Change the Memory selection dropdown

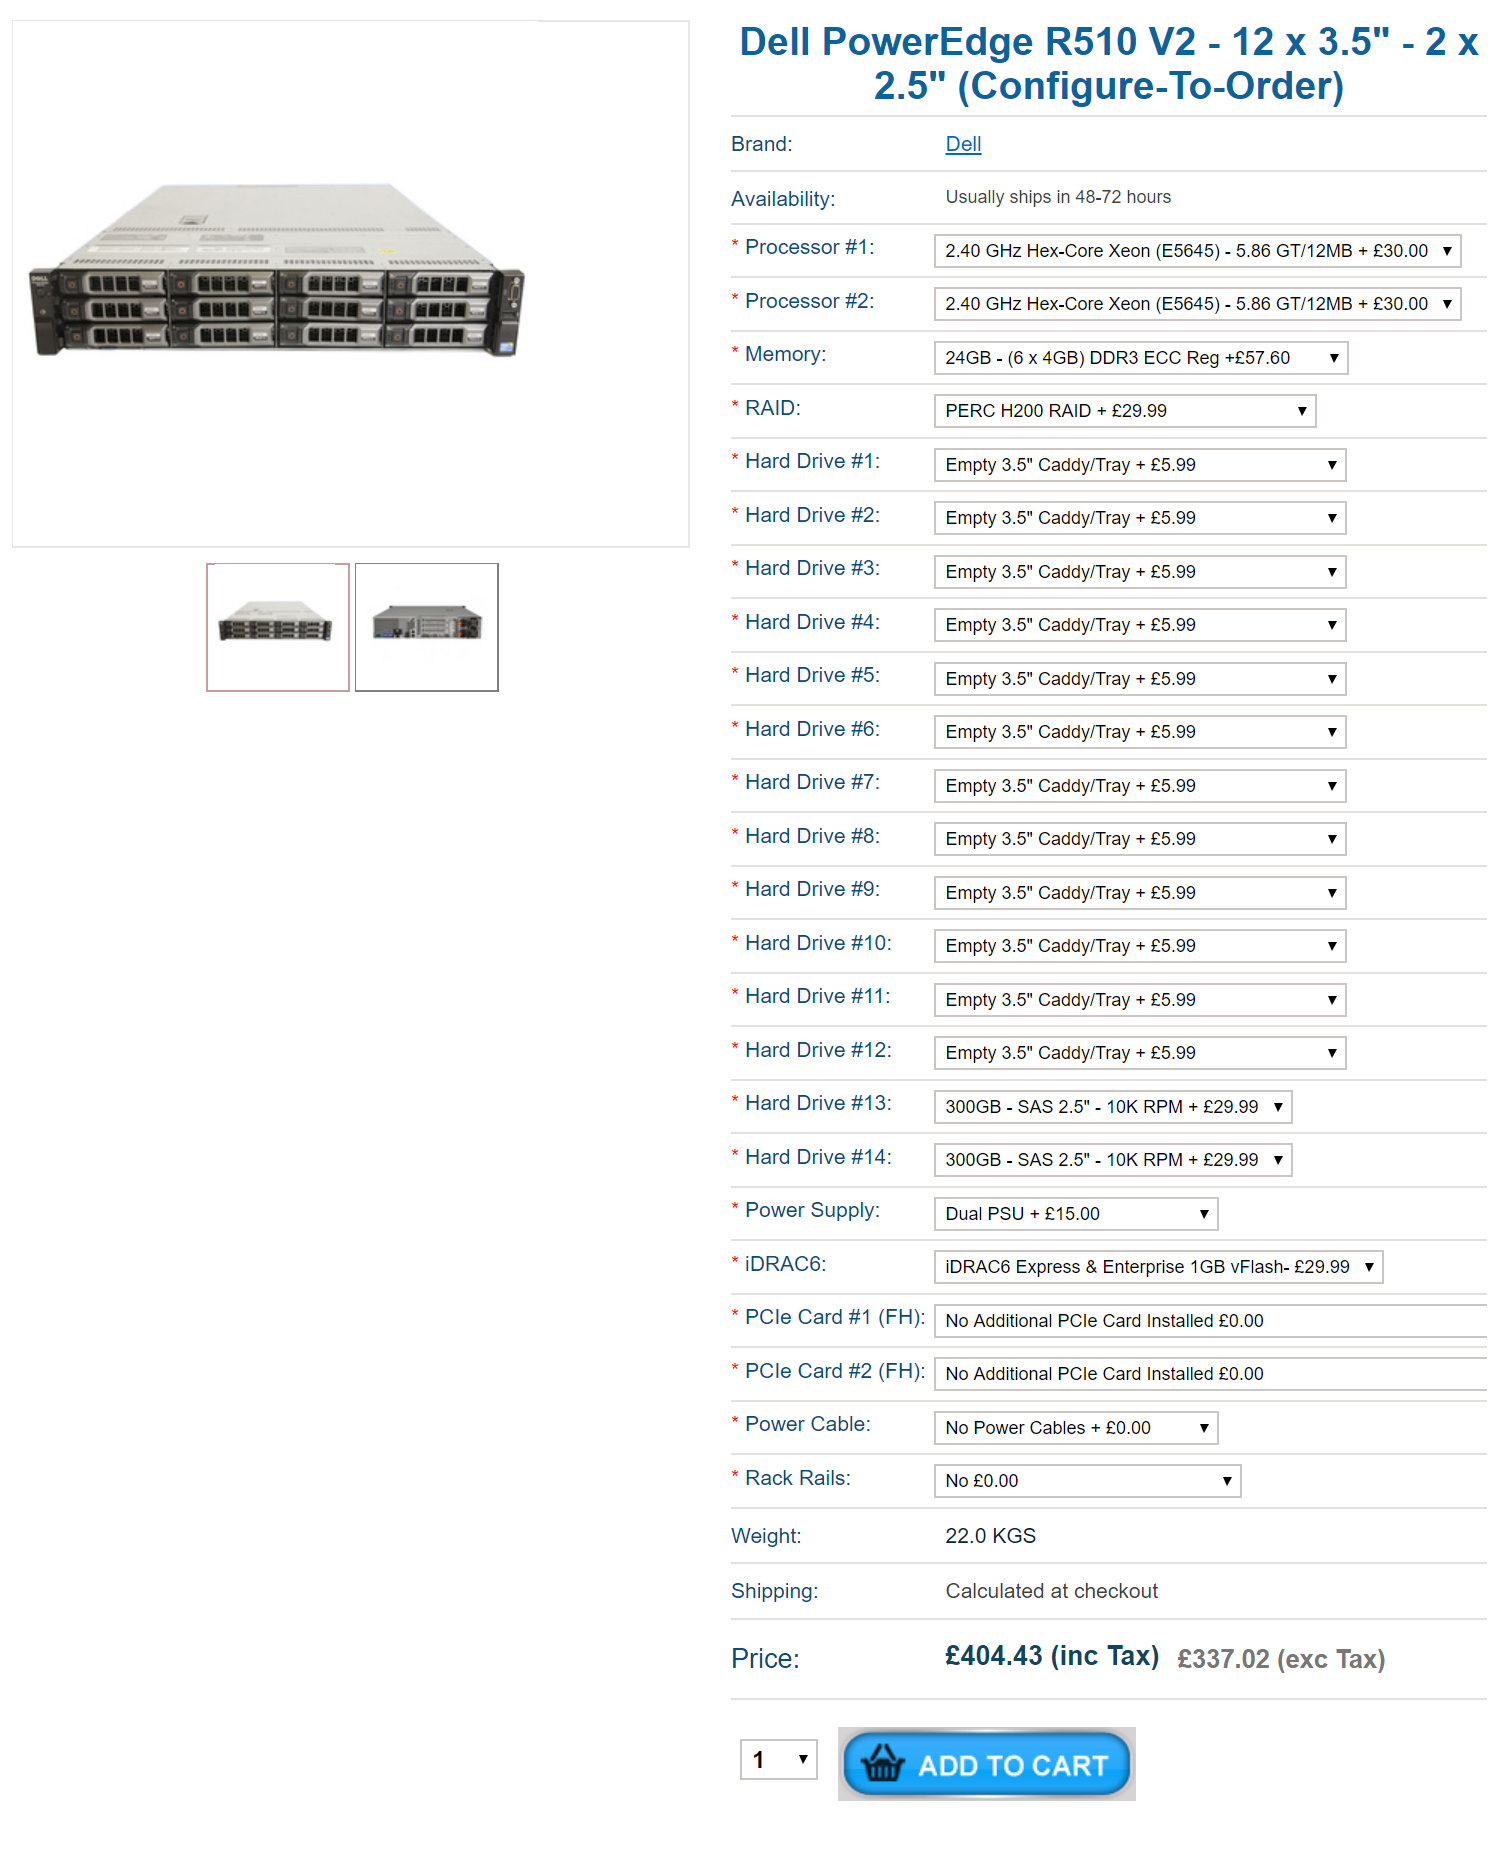(x=1141, y=358)
